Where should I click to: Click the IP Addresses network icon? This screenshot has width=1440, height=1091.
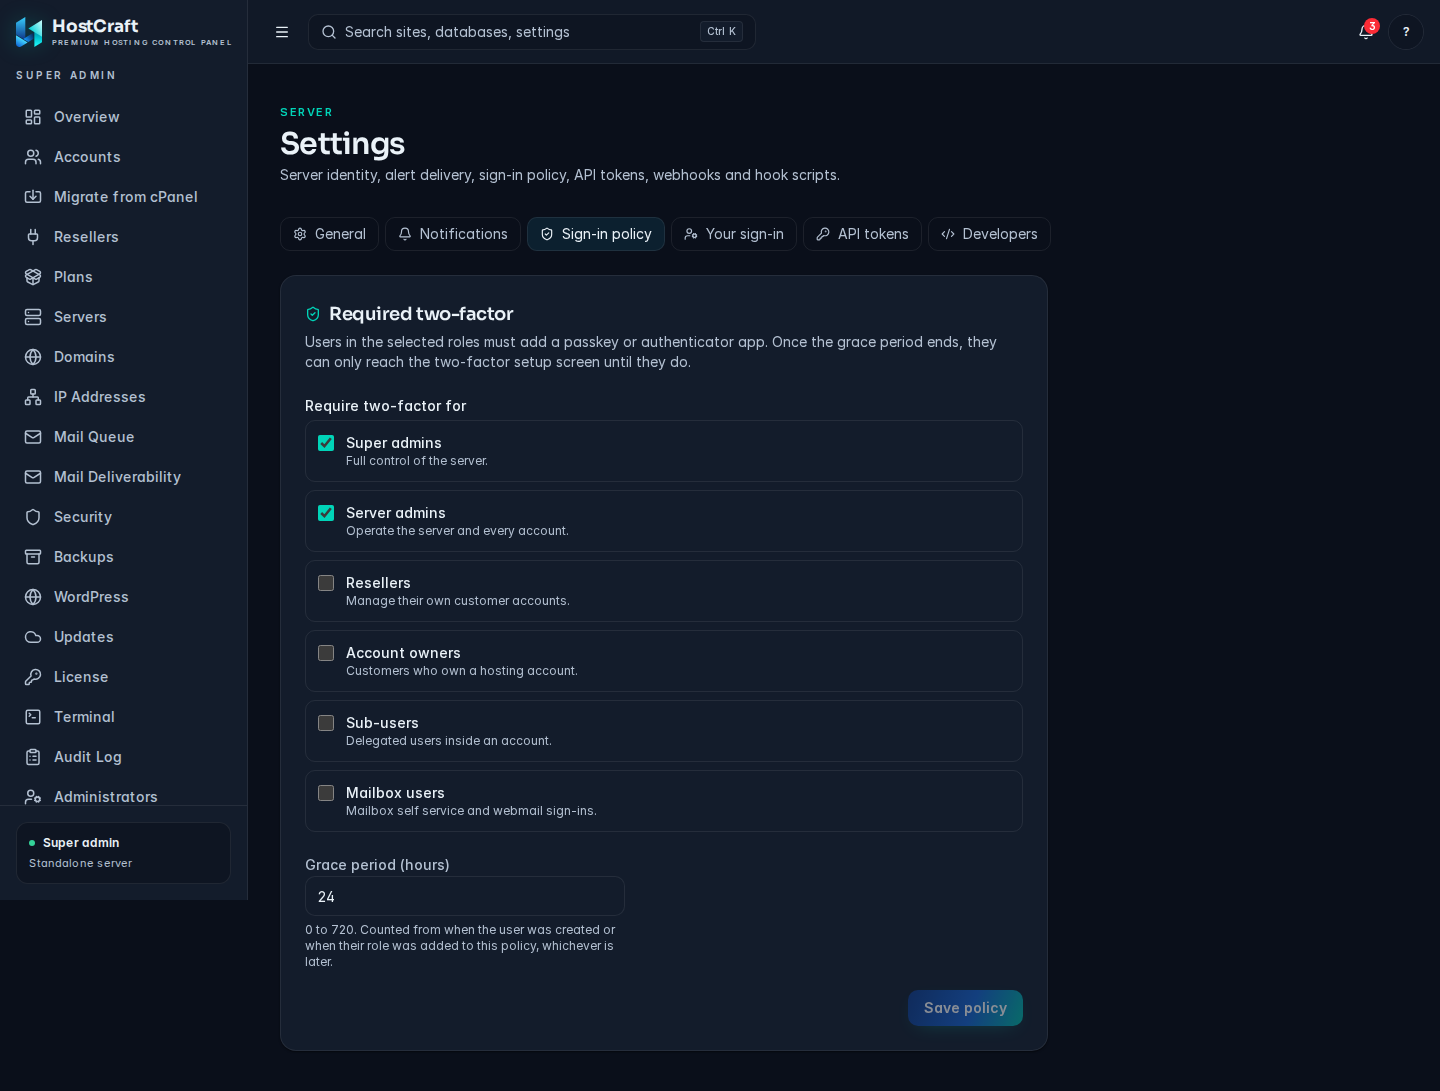click(33, 397)
